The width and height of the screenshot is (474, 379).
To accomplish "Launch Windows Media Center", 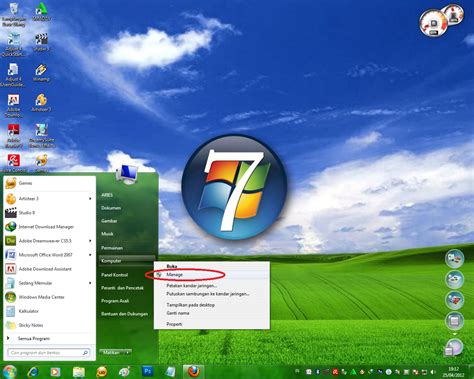I will (x=49, y=297).
